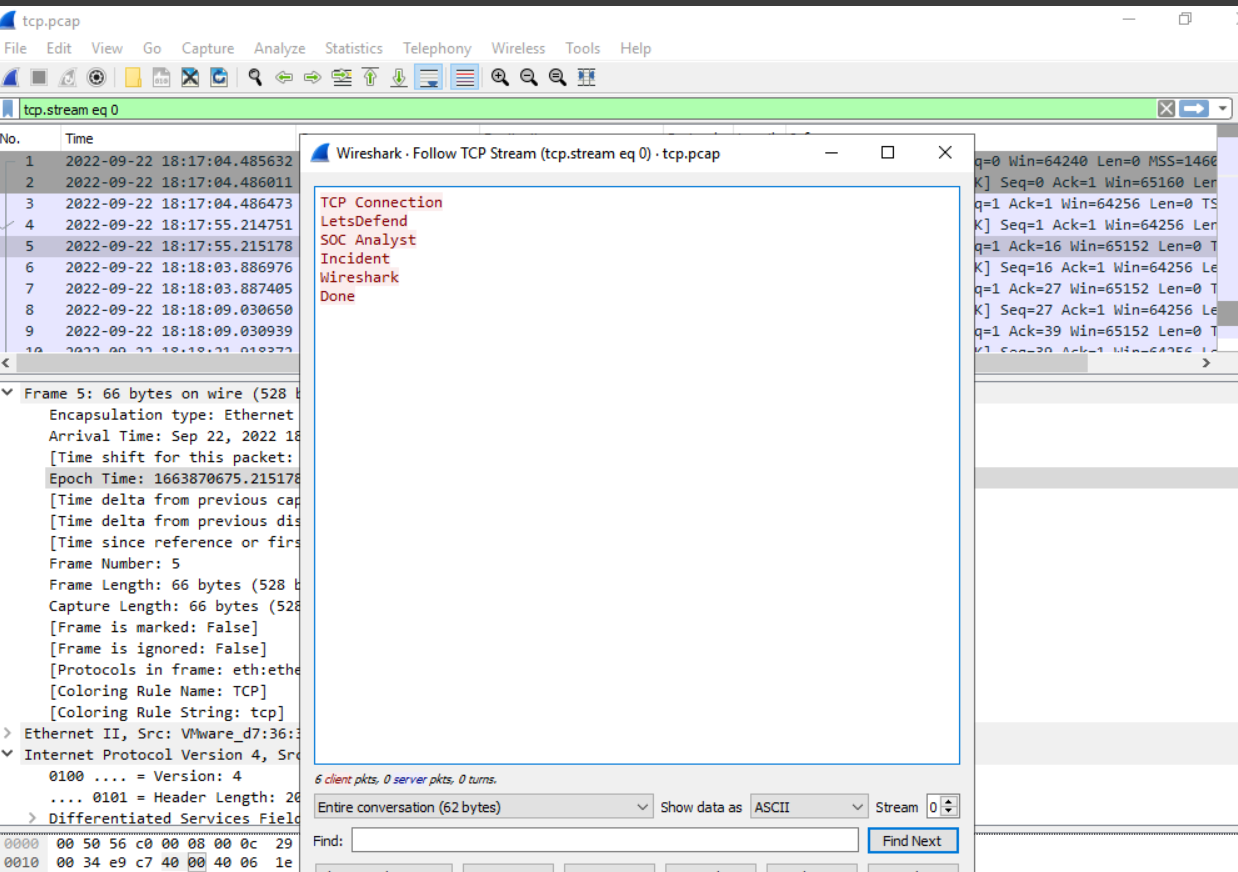Open the Help menu
The height and width of the screenshot is (872, 1238).
click(635, 48)
